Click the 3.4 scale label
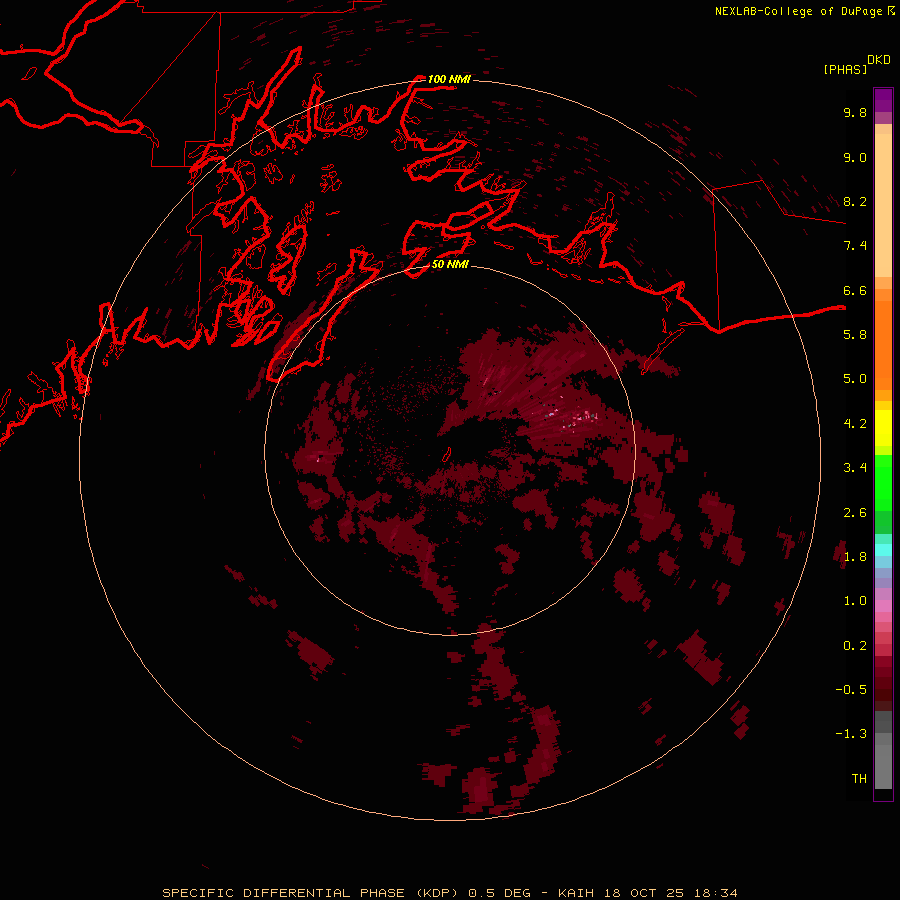This screenshot has height=900, width=900. coord(855,468)
